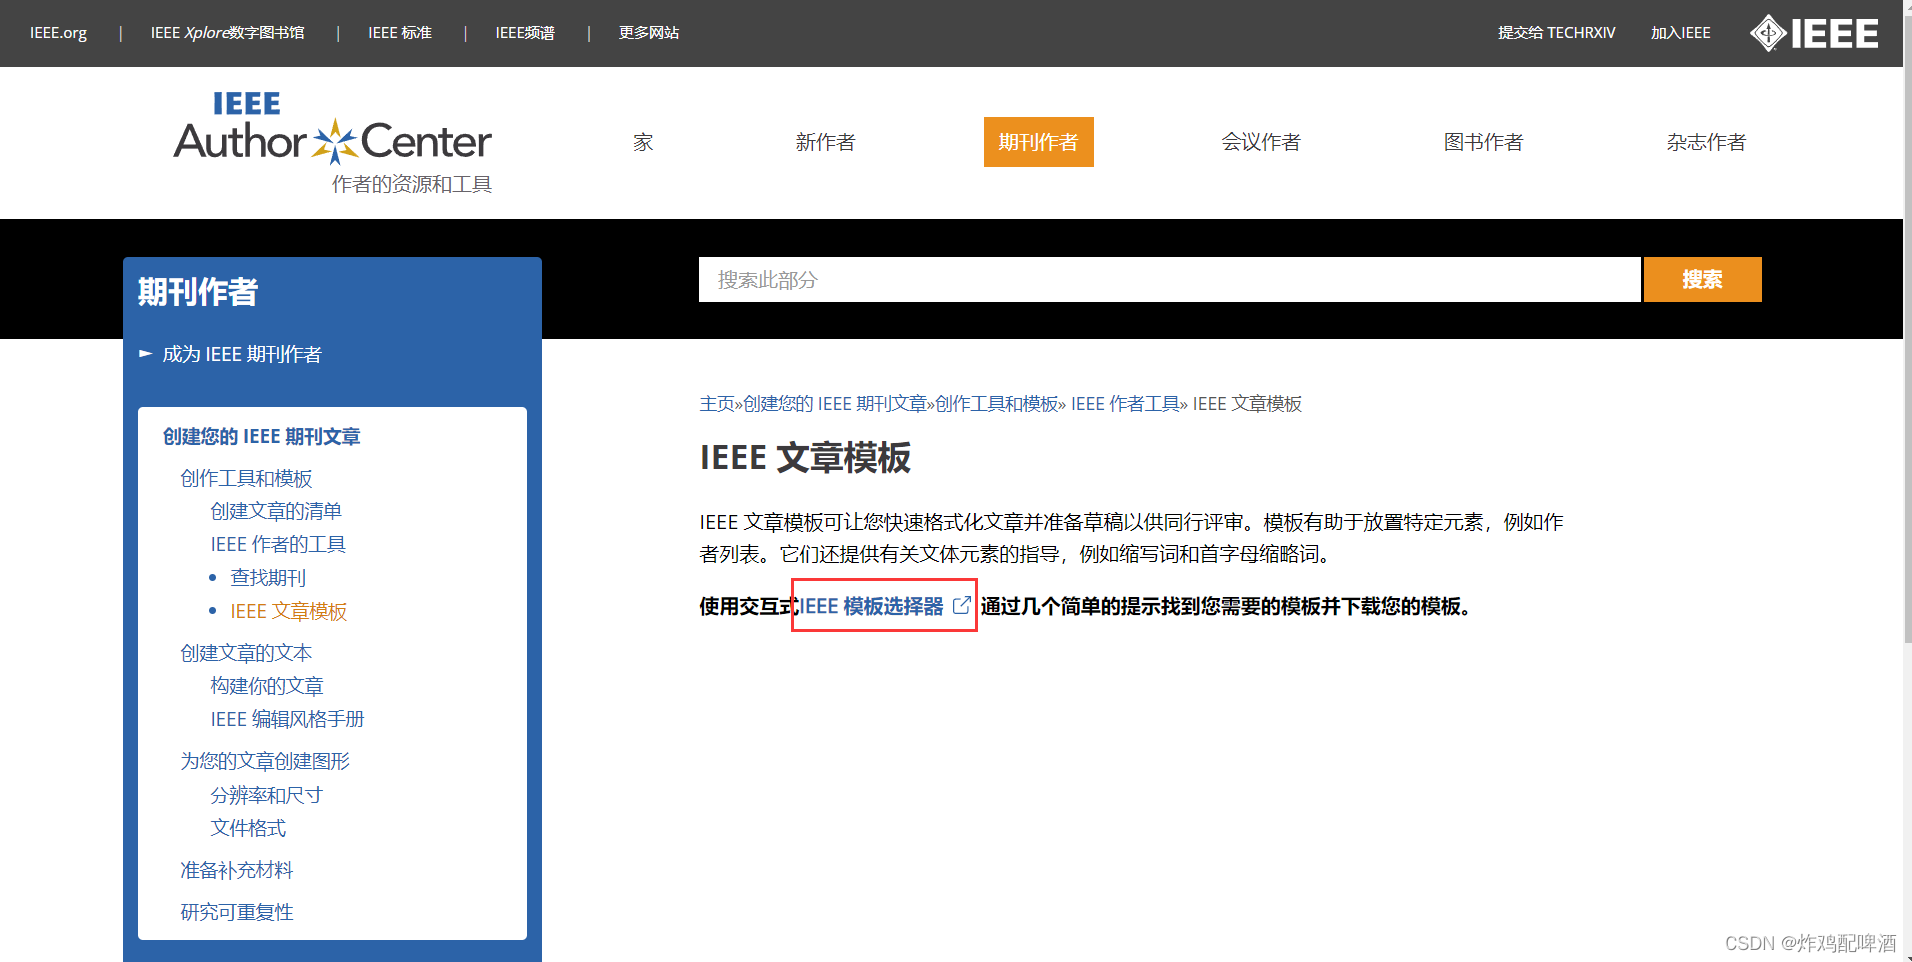Click the IEEE logo in the top-right corner
Image resolution: width=1912 pixels, height=962 pixels.
1813,33
